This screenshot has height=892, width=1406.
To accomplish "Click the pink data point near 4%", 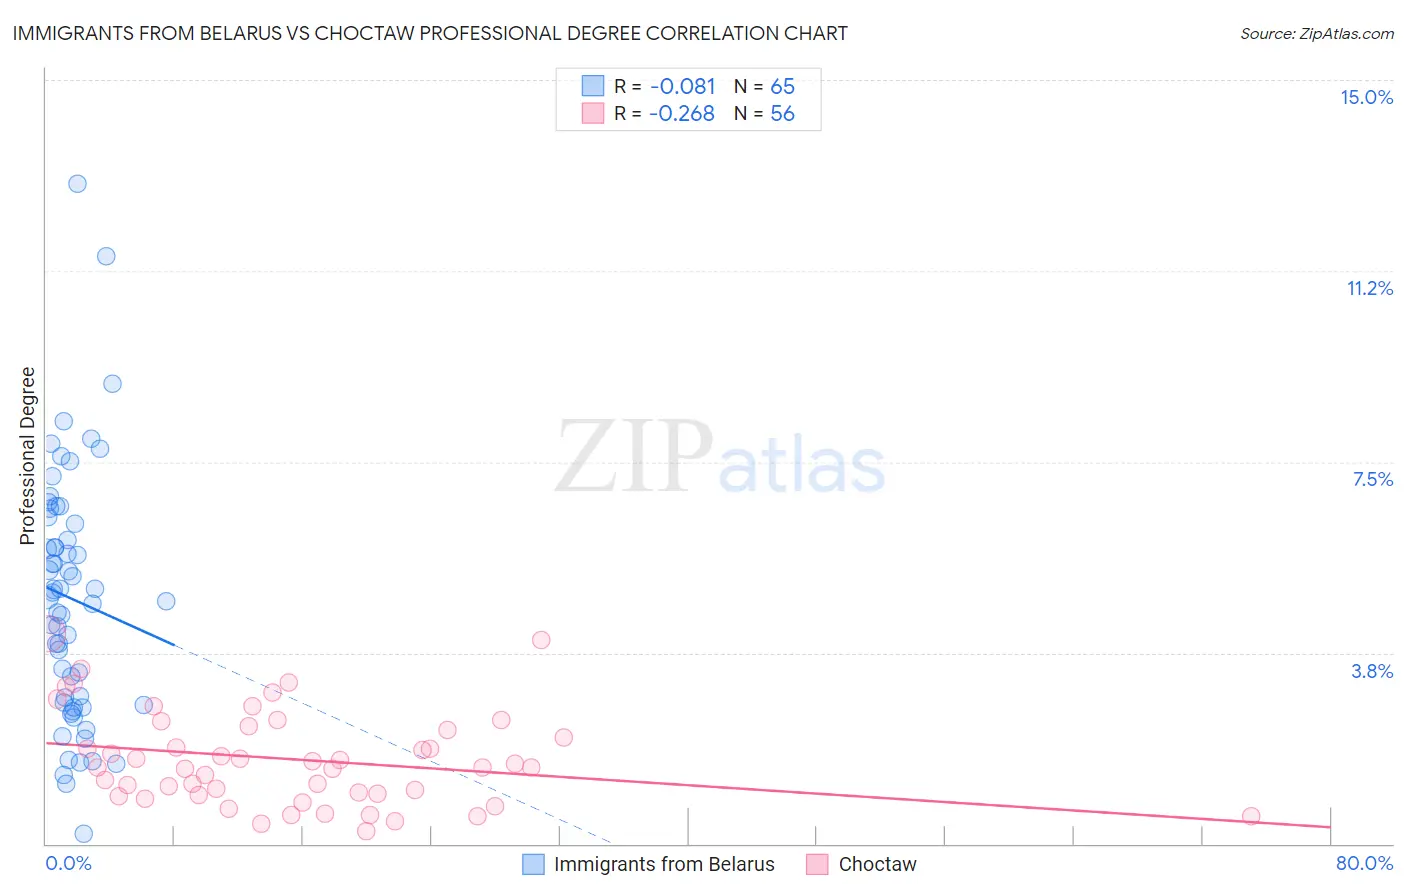I will [x=541, y=640].
